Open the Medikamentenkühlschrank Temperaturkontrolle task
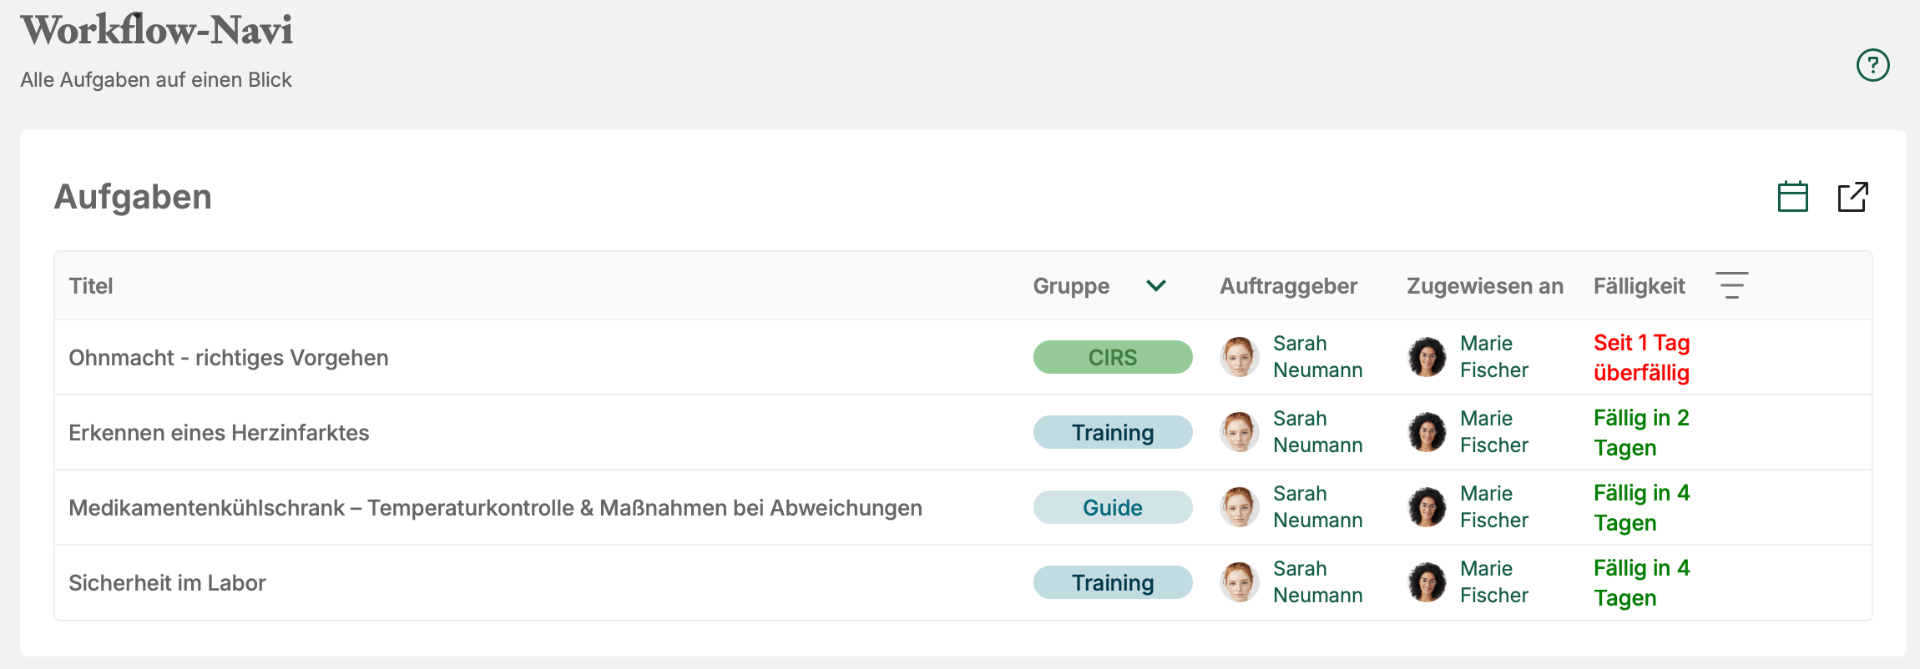This screenshot has height=669, width=1920. click(x=495, y=508)
